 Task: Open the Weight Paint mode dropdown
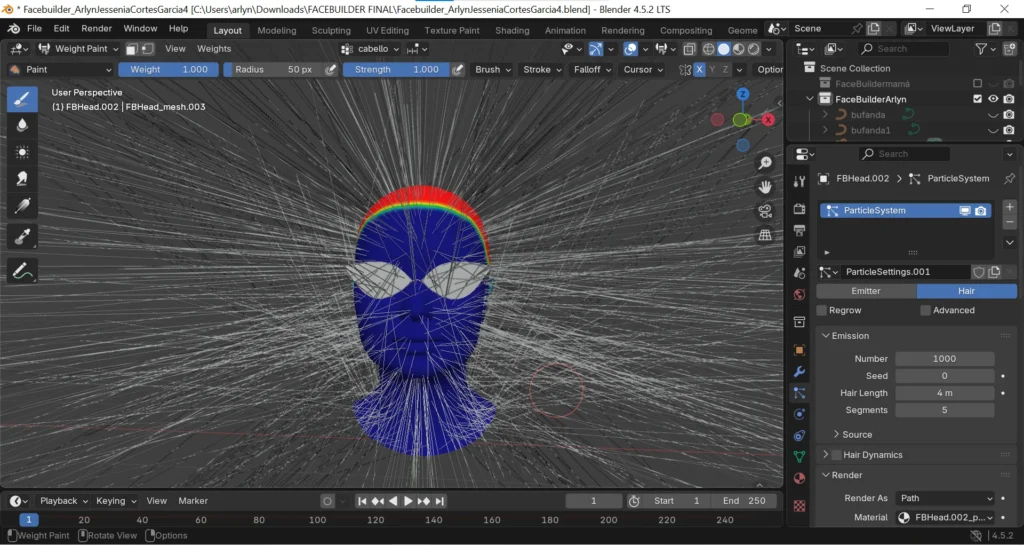[79, 48]
